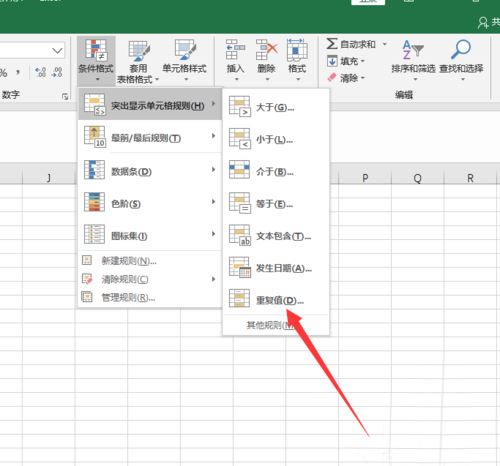Open 单元格样式 cell styles gallery
The width and height of the screenshot is (500, 466).
click(184, 61)
